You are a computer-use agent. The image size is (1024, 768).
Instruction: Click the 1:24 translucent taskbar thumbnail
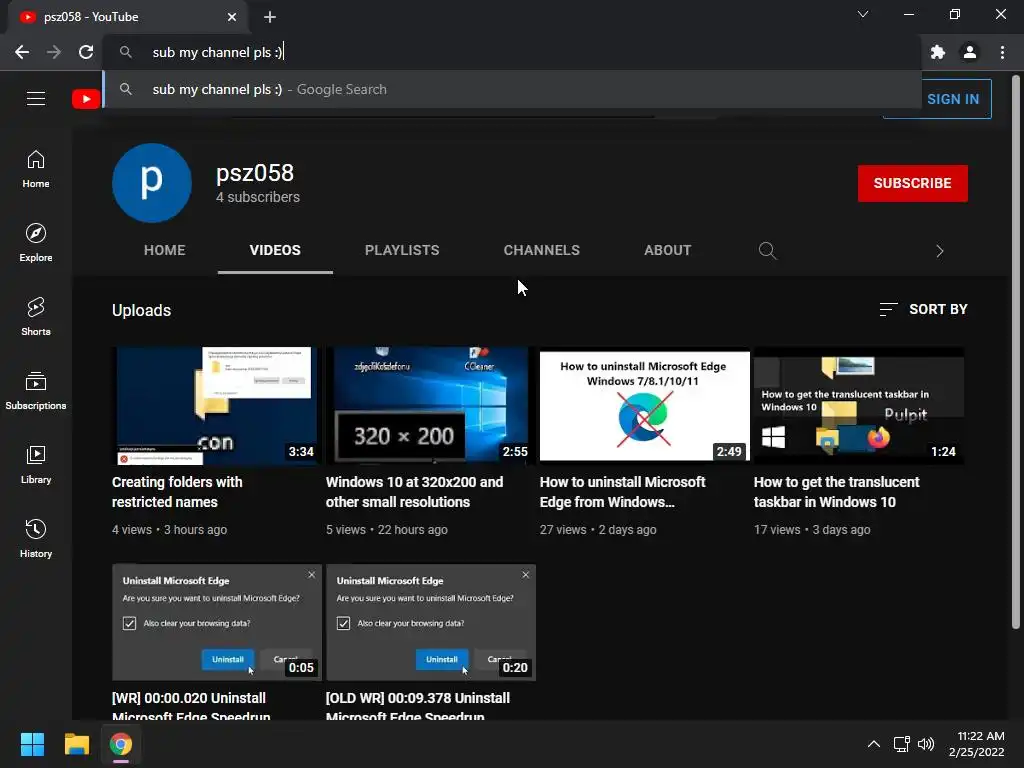click(x=859, y=406)
